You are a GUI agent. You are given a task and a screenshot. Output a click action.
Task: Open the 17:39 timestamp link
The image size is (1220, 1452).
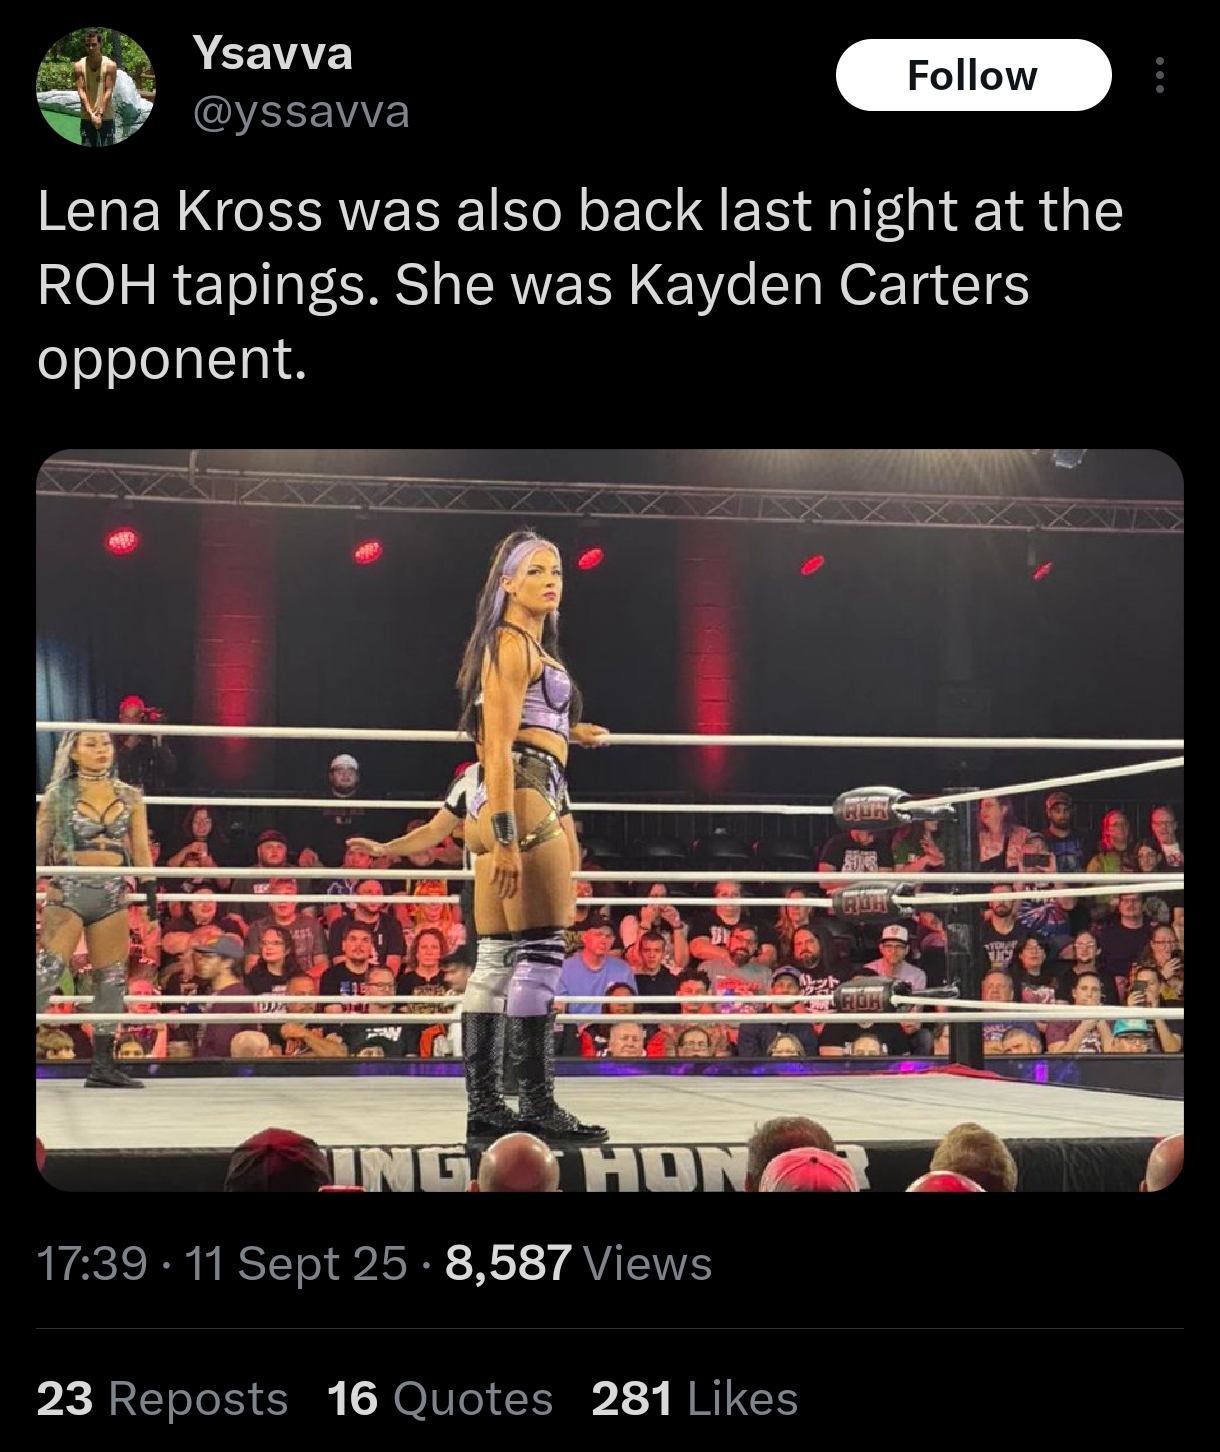pyautogui.click(x=92, y=1263)
